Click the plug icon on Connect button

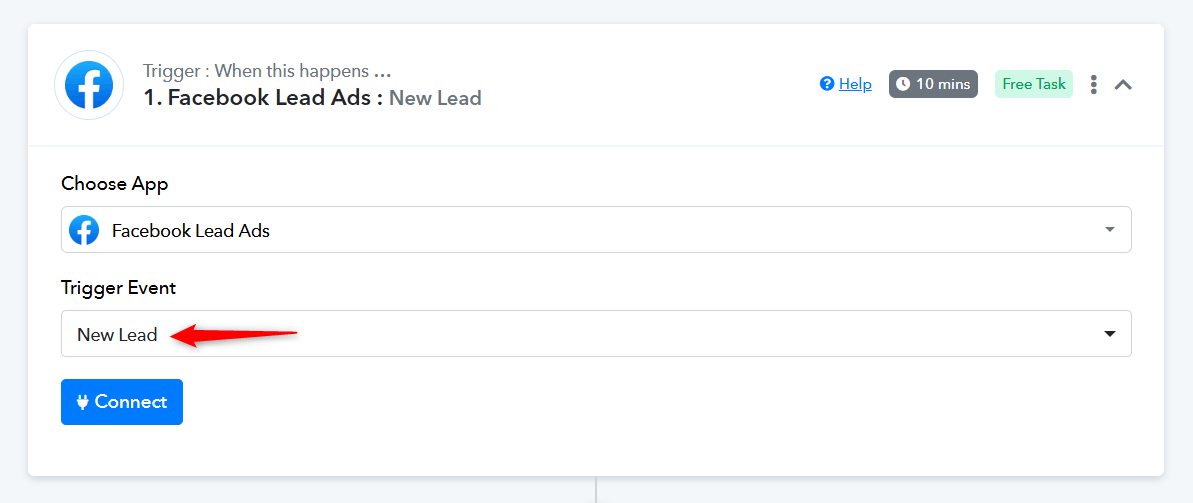[x=83, y=402]
